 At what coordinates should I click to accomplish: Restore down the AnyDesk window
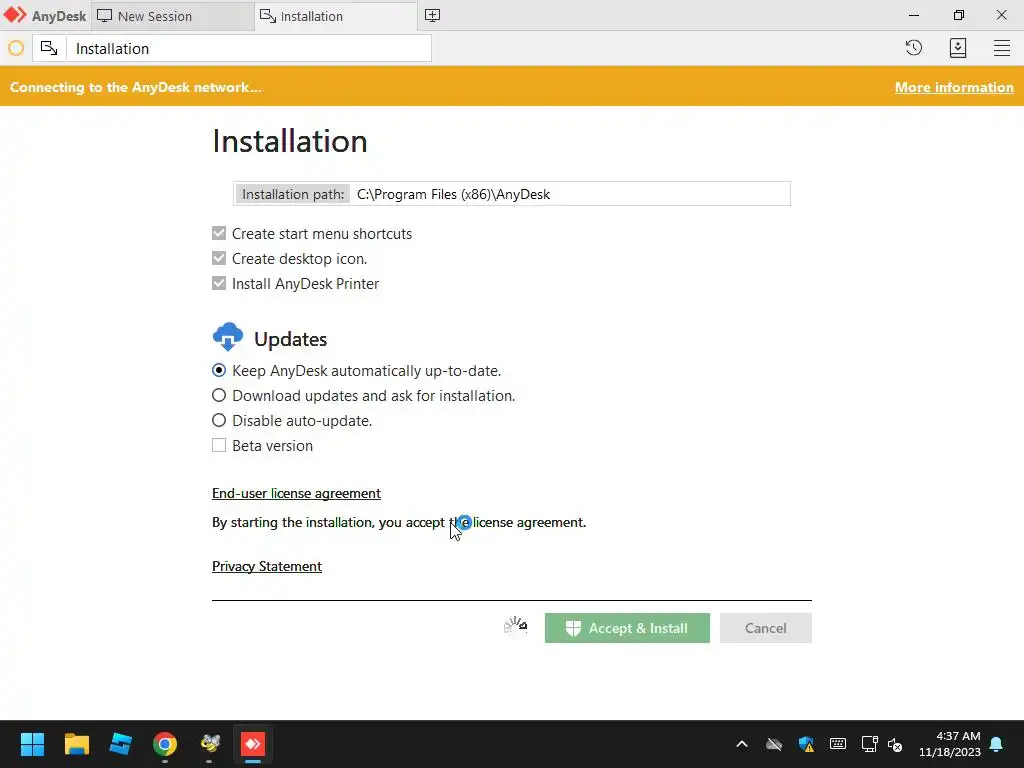958,15
